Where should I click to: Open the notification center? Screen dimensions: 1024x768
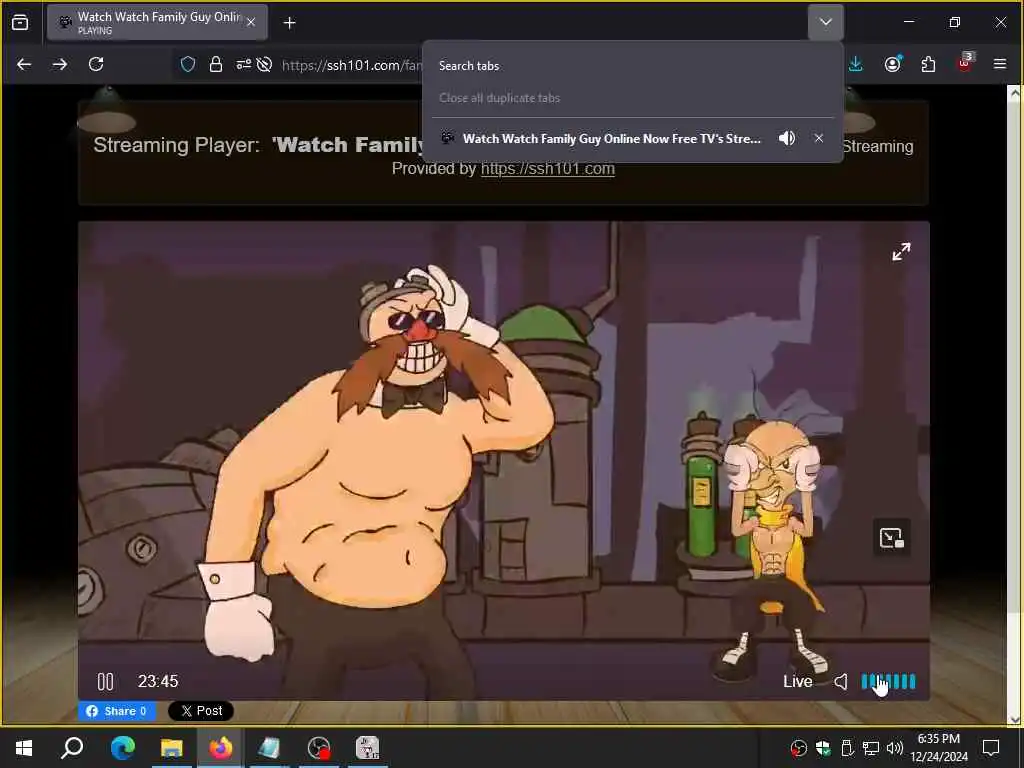(x=991, y=748)
